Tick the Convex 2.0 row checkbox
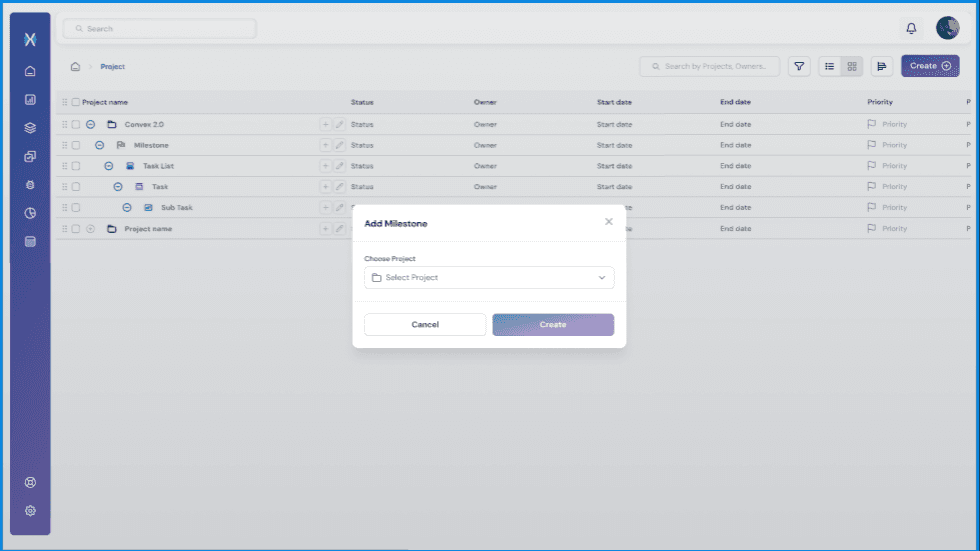This screenshot has width=980, height=551. coord(76,124)
